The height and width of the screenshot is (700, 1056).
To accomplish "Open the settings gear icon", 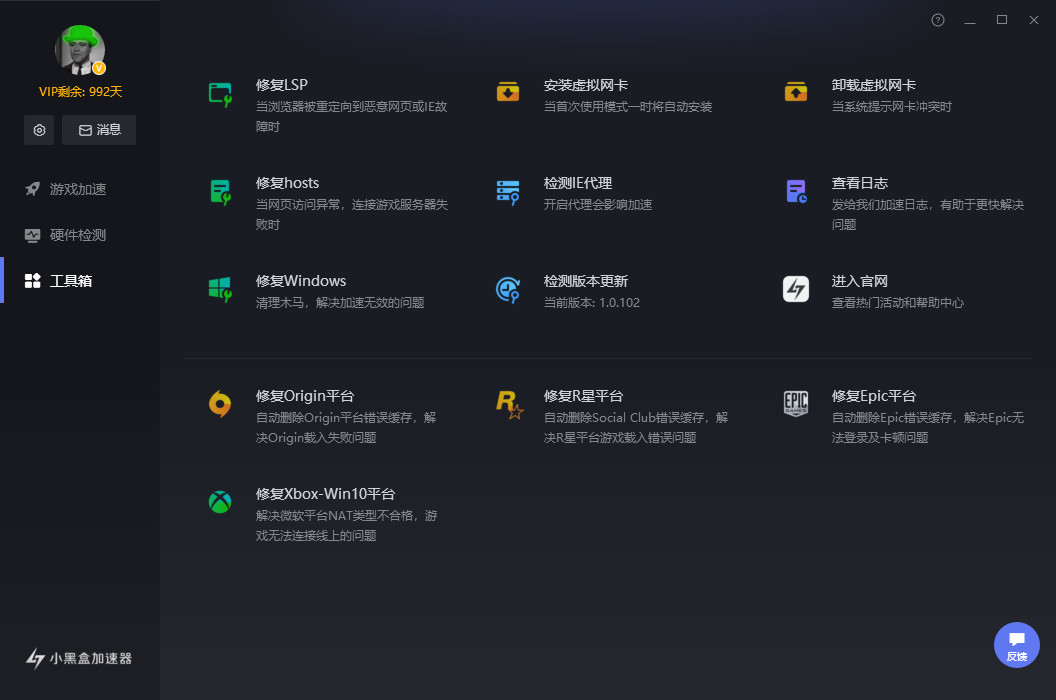I will point(38,130).
